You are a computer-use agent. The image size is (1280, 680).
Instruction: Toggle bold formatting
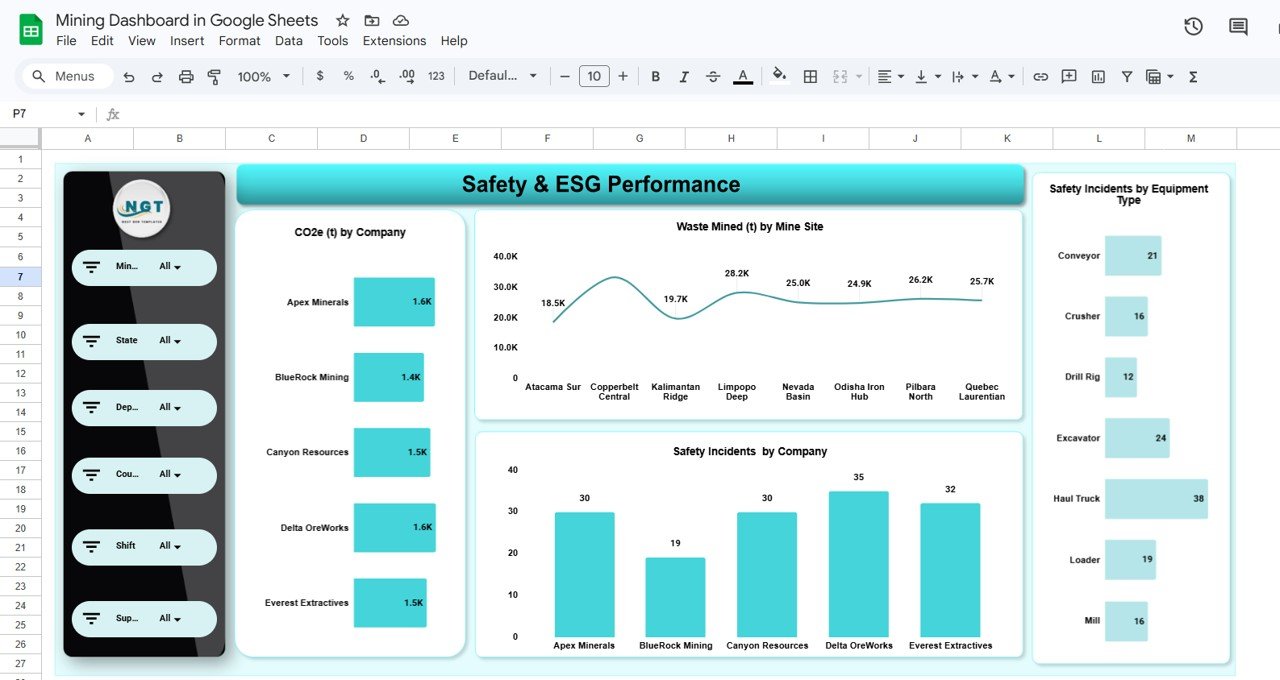(655, 76)
